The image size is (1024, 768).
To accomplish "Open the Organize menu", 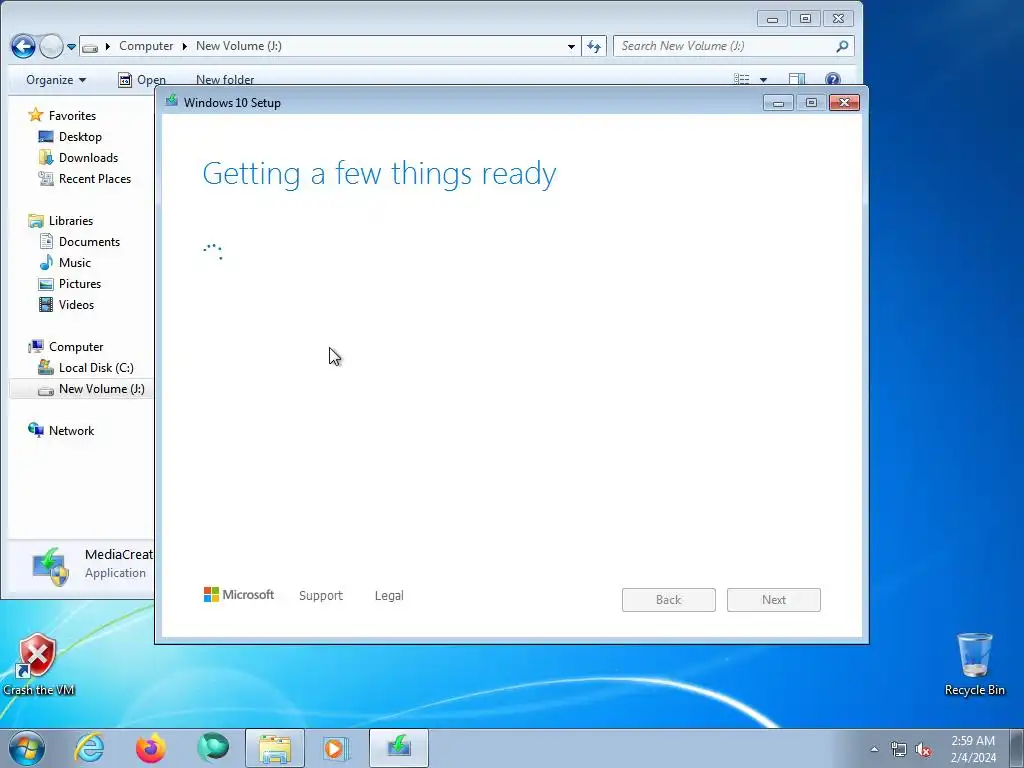I will pos(56,80).
